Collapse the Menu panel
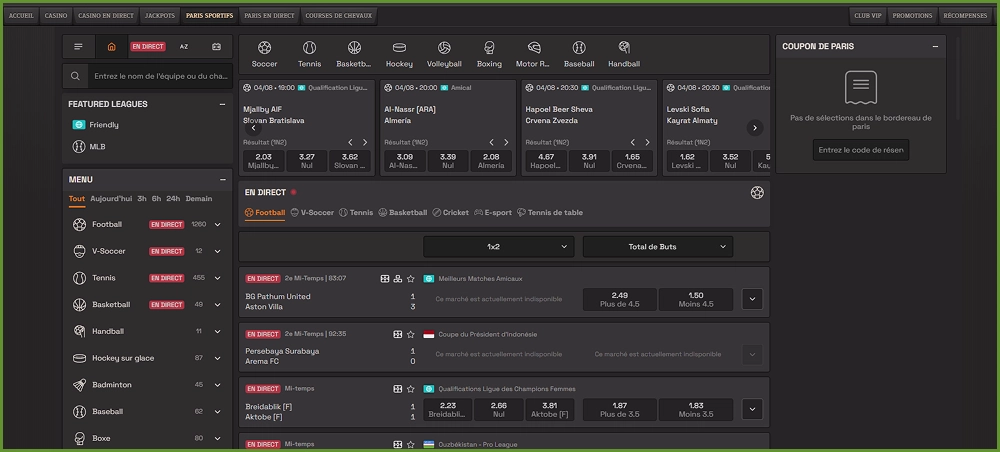Screen dimensions: 1000x452 [x=222, y=180]
